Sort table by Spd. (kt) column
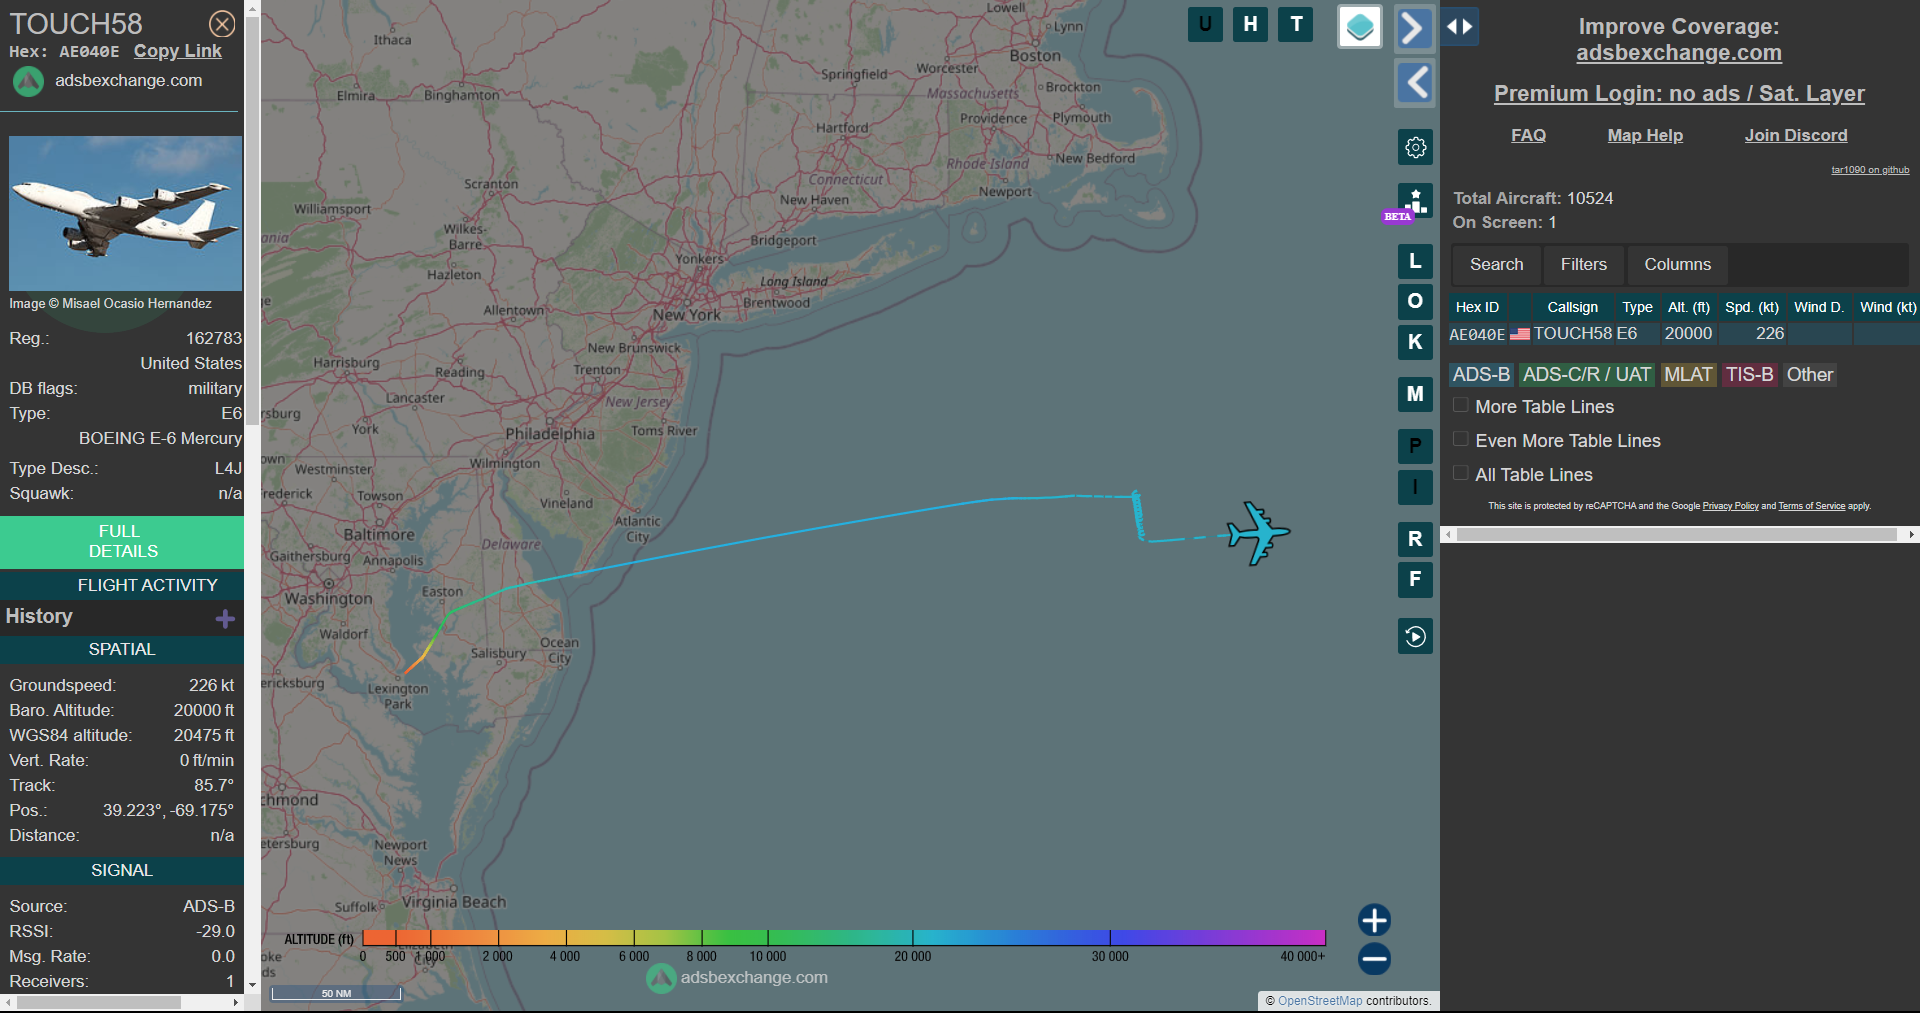The height and width of the screenshot is (1013, 1920). (x=1752, y=308)
